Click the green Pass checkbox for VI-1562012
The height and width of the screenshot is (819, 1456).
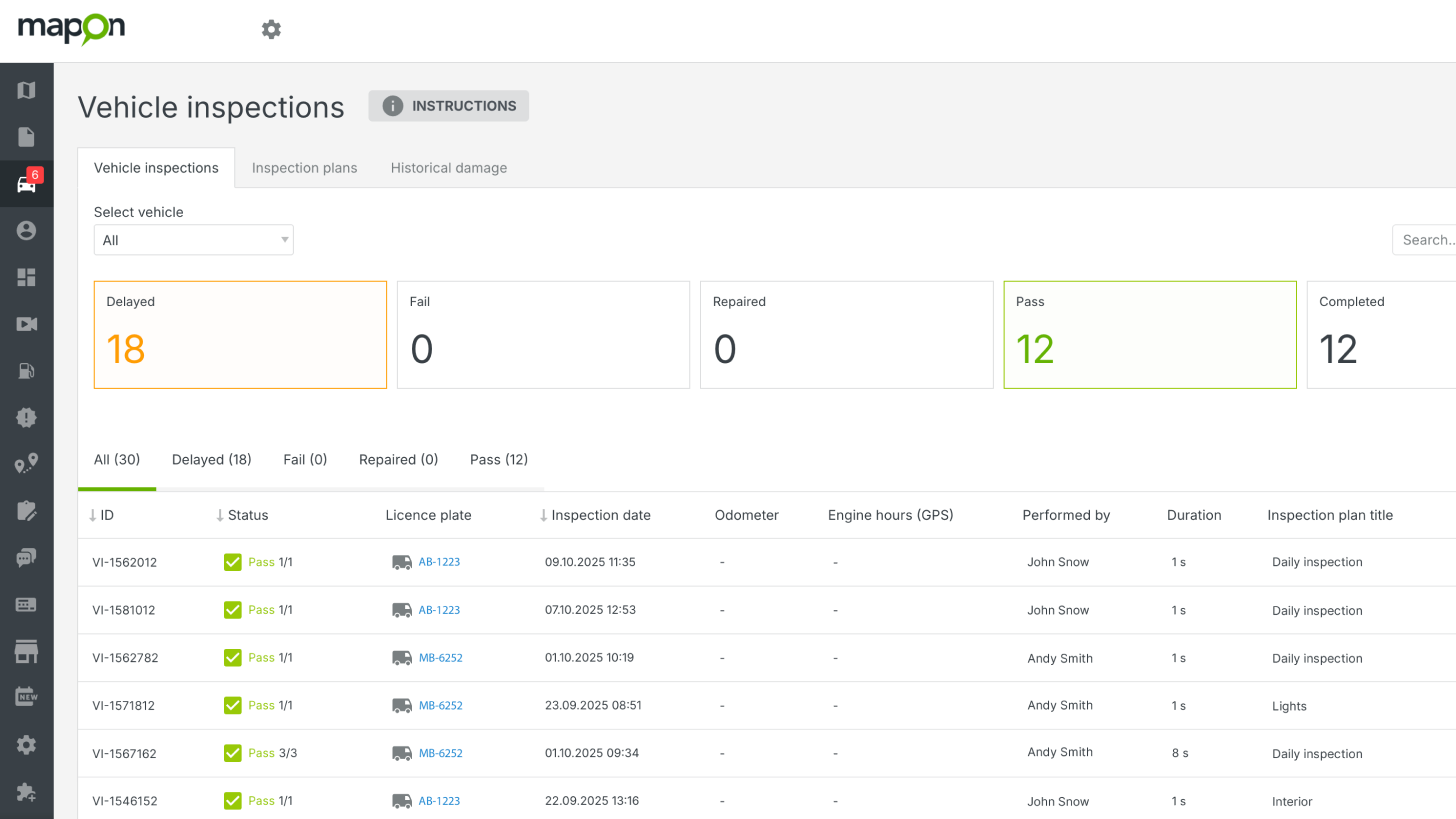pos(233,562)
